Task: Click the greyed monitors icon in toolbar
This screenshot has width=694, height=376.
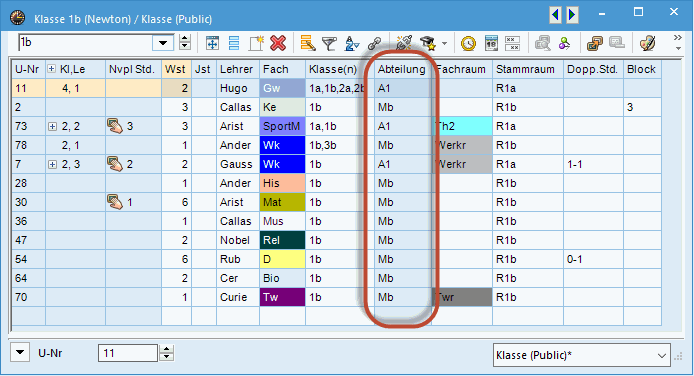Action: (617, 43)
